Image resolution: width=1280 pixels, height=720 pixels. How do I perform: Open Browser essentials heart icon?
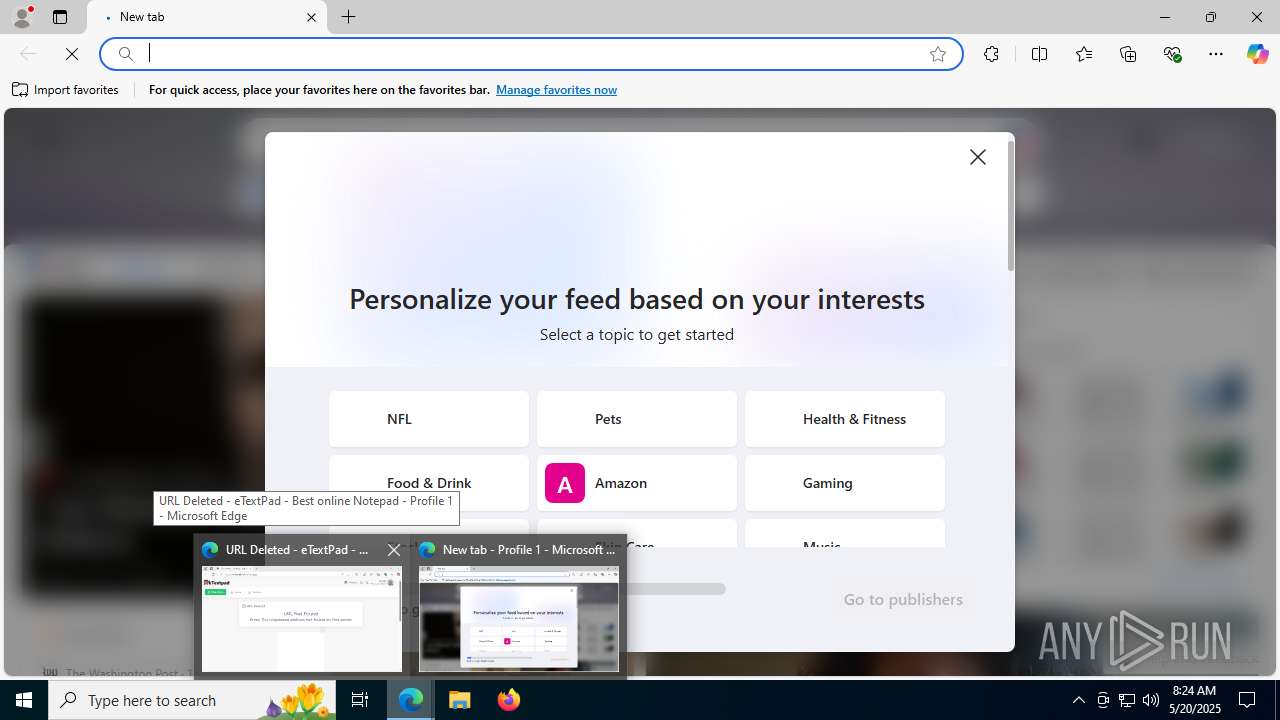point(1172,54)
